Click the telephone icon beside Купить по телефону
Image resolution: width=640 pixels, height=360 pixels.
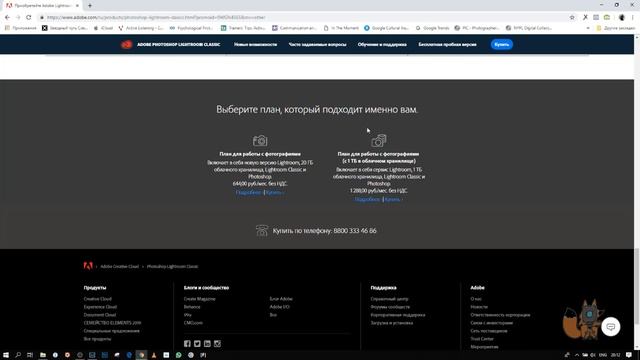click(262, 231)
